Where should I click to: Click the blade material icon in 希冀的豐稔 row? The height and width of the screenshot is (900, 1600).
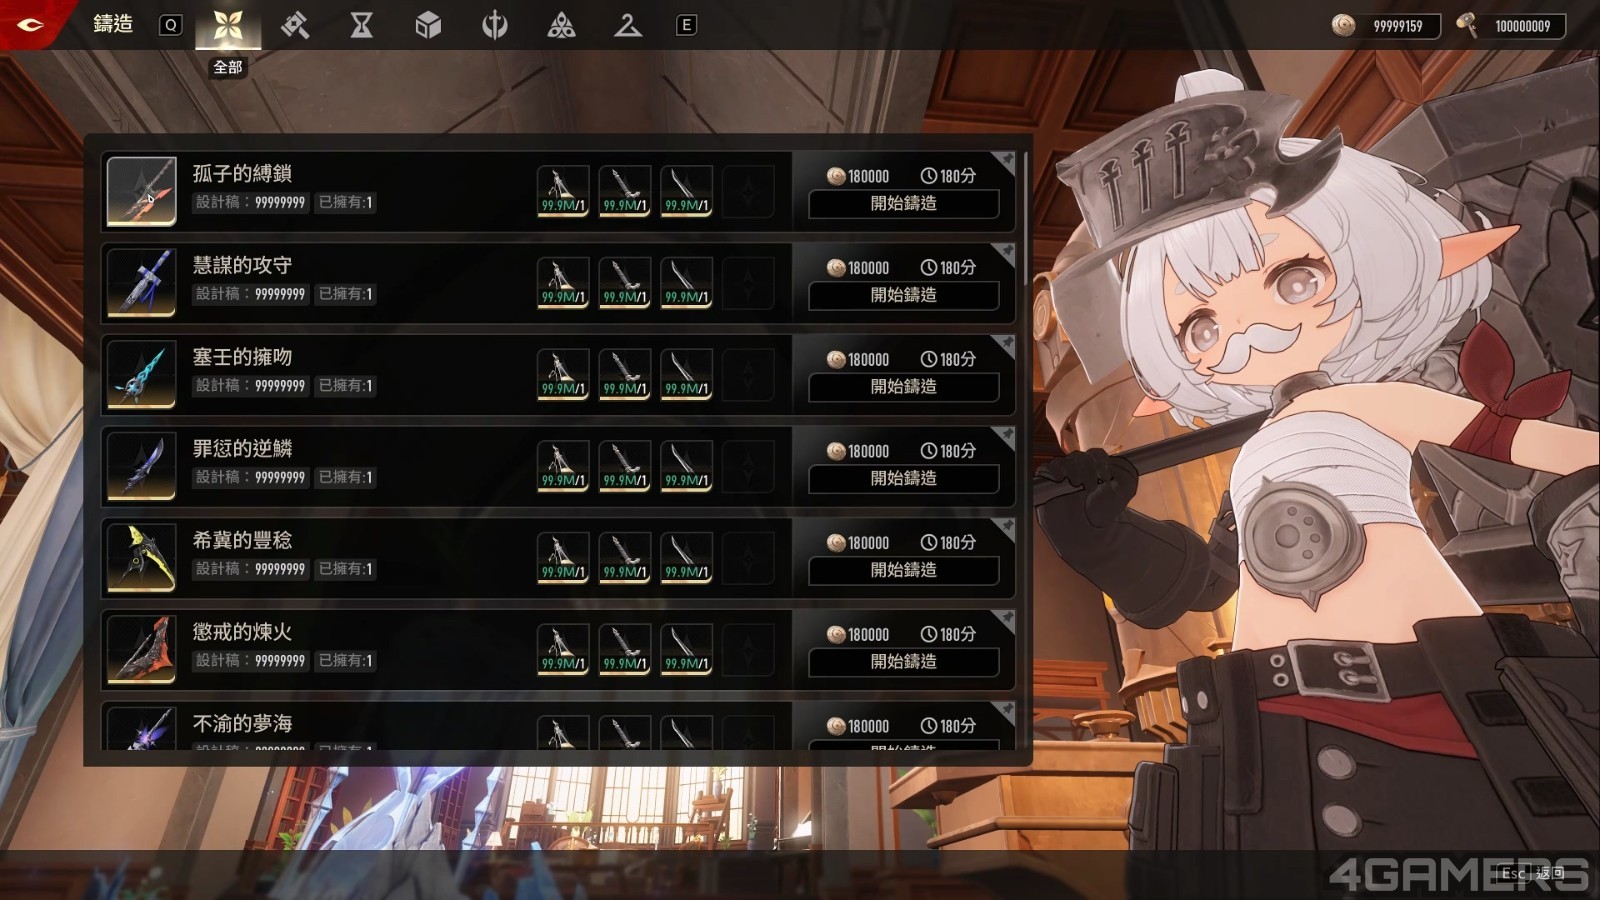tap(686, 558)
